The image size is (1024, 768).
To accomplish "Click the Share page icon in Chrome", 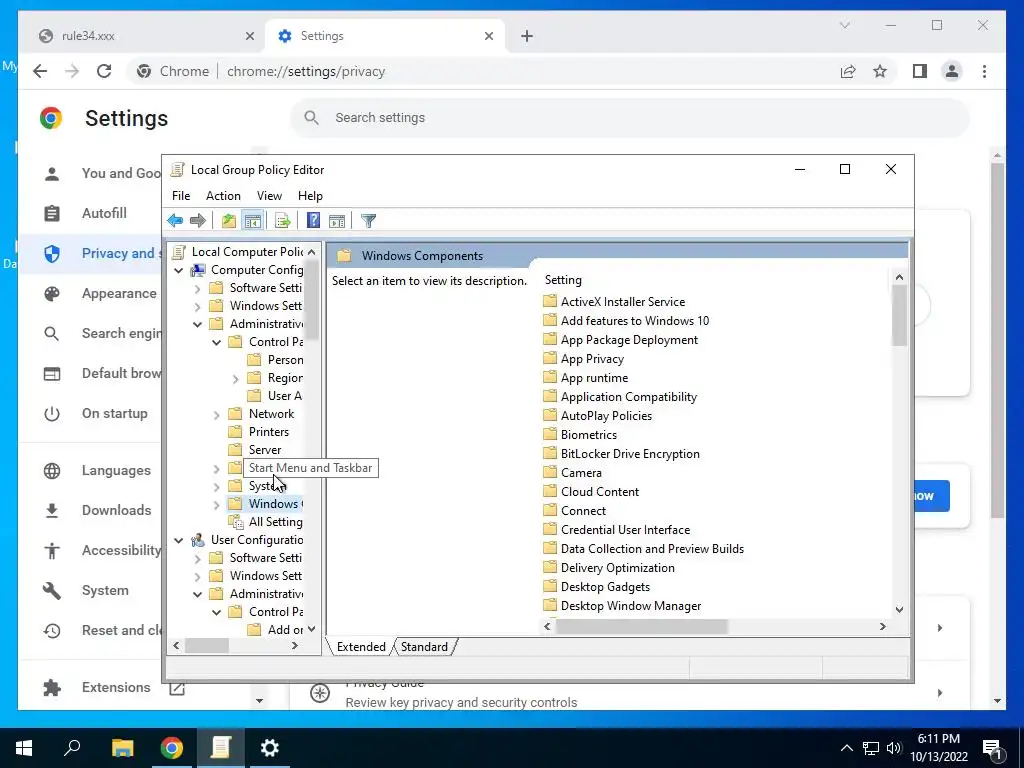I will click(848, 71).
